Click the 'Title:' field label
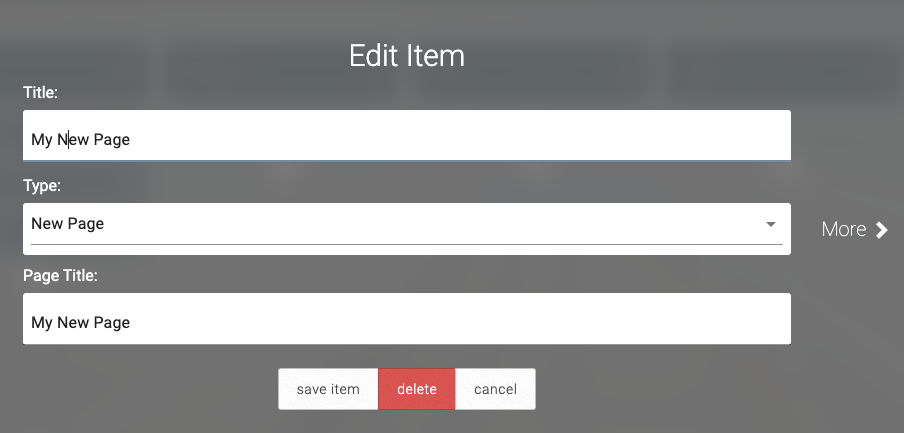The width and height of the screenshot is (904, 433). (x=41, y=92)
